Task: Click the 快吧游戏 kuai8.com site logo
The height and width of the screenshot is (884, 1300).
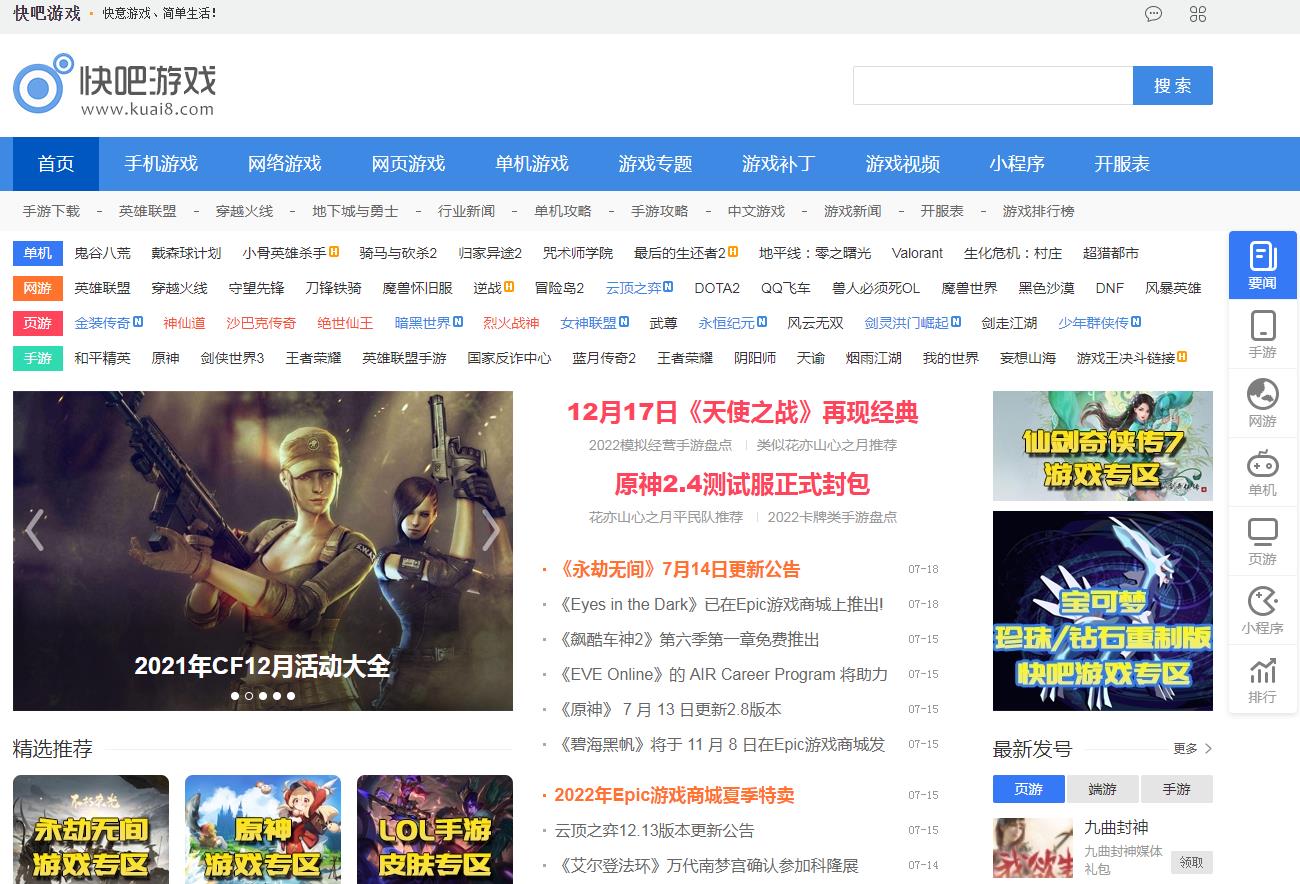Action: point(114,85)
